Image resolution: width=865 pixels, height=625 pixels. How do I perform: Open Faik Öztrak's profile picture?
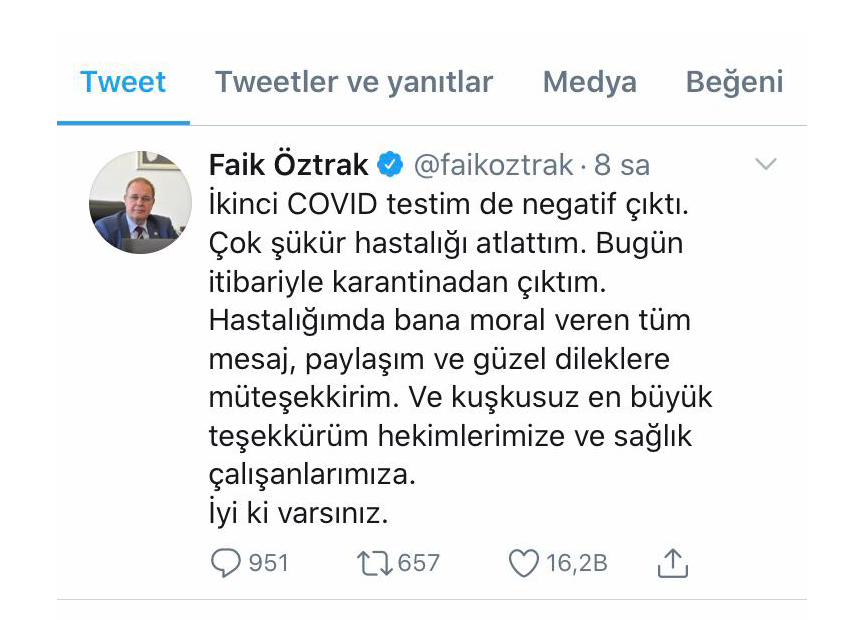tap(141, 202)
